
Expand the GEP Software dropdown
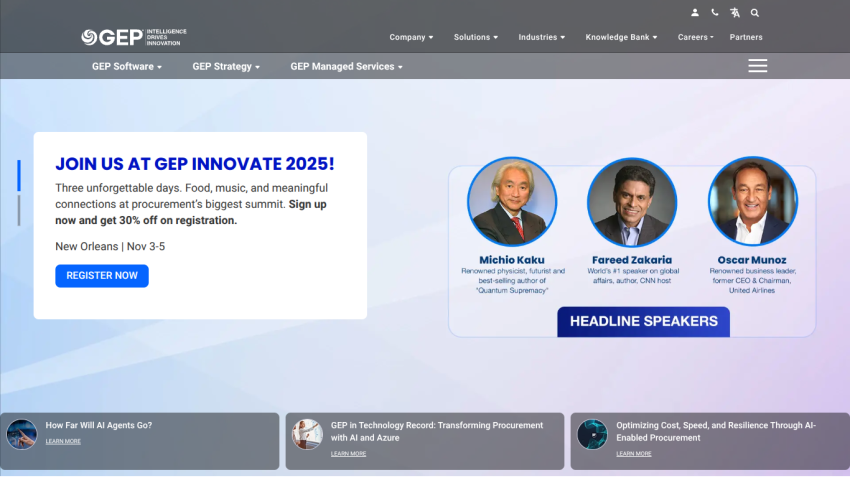tap(127, 66)
